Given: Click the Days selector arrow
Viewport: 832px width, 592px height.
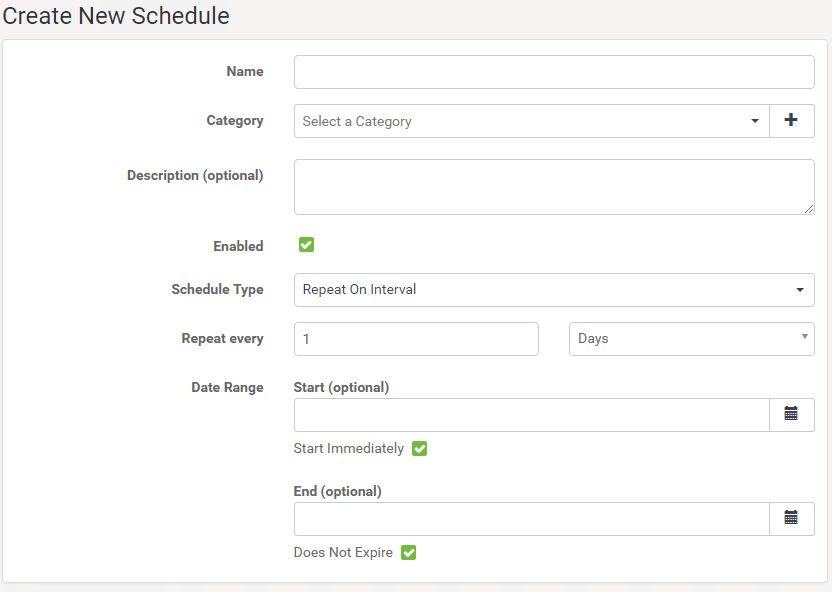Looking at the screenshot, I should [x=805, y=337].
